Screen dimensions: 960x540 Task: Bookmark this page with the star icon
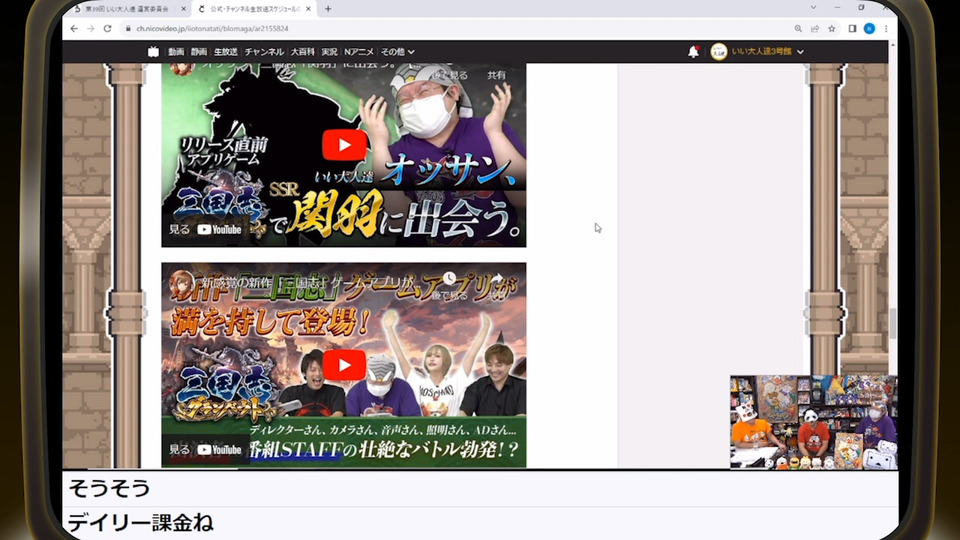(x=831, y=29)
